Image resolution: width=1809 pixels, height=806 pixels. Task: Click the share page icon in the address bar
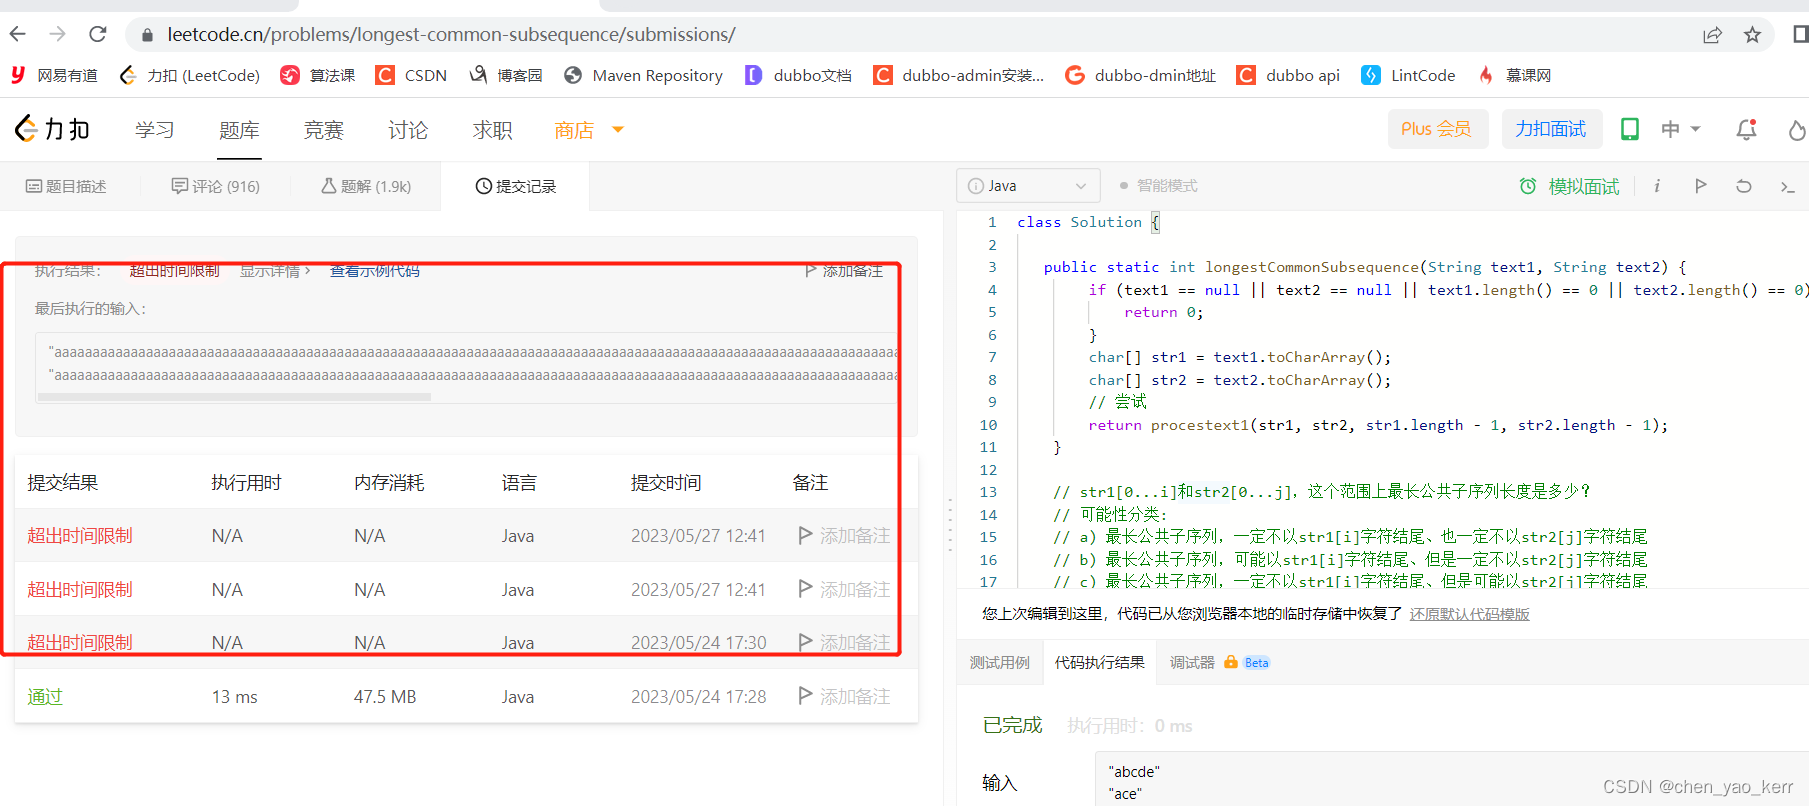click(1712, 35)
